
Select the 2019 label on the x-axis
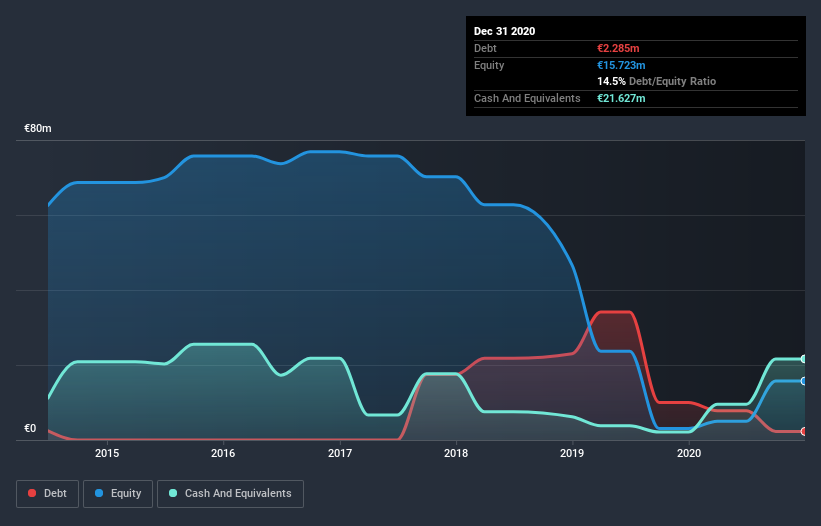pyautogui.click(x=572, y=453)
